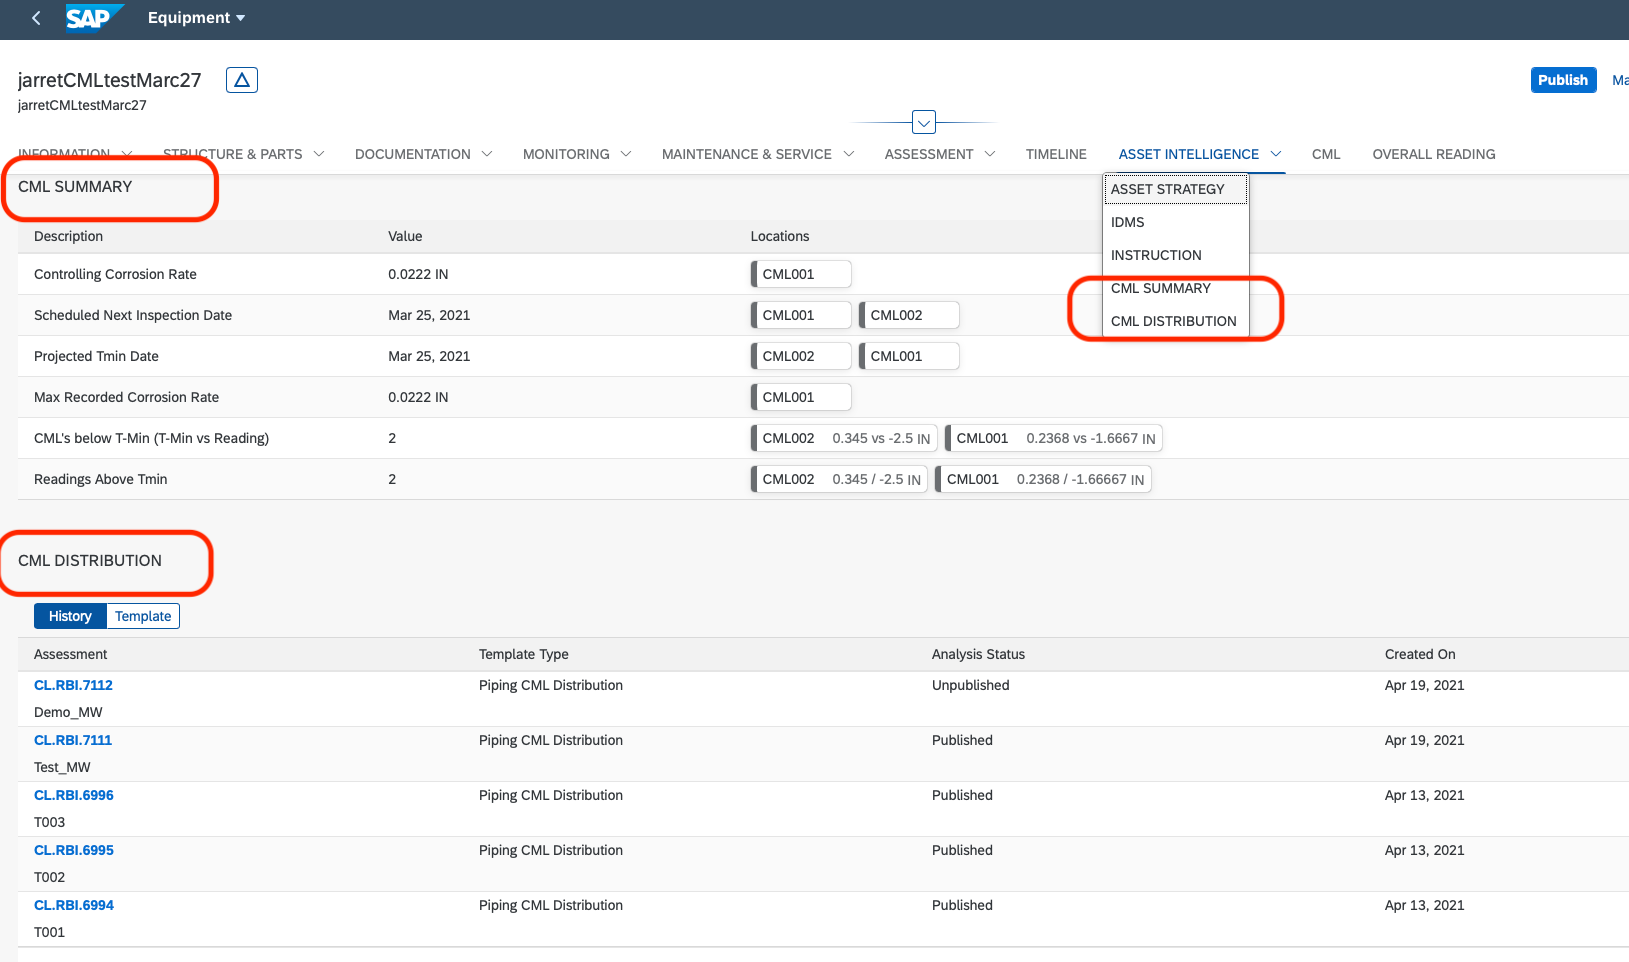The height and width of the screenshot is (962, 1629).
Task: Open the Monitoring tab
Action: point(566,154)
